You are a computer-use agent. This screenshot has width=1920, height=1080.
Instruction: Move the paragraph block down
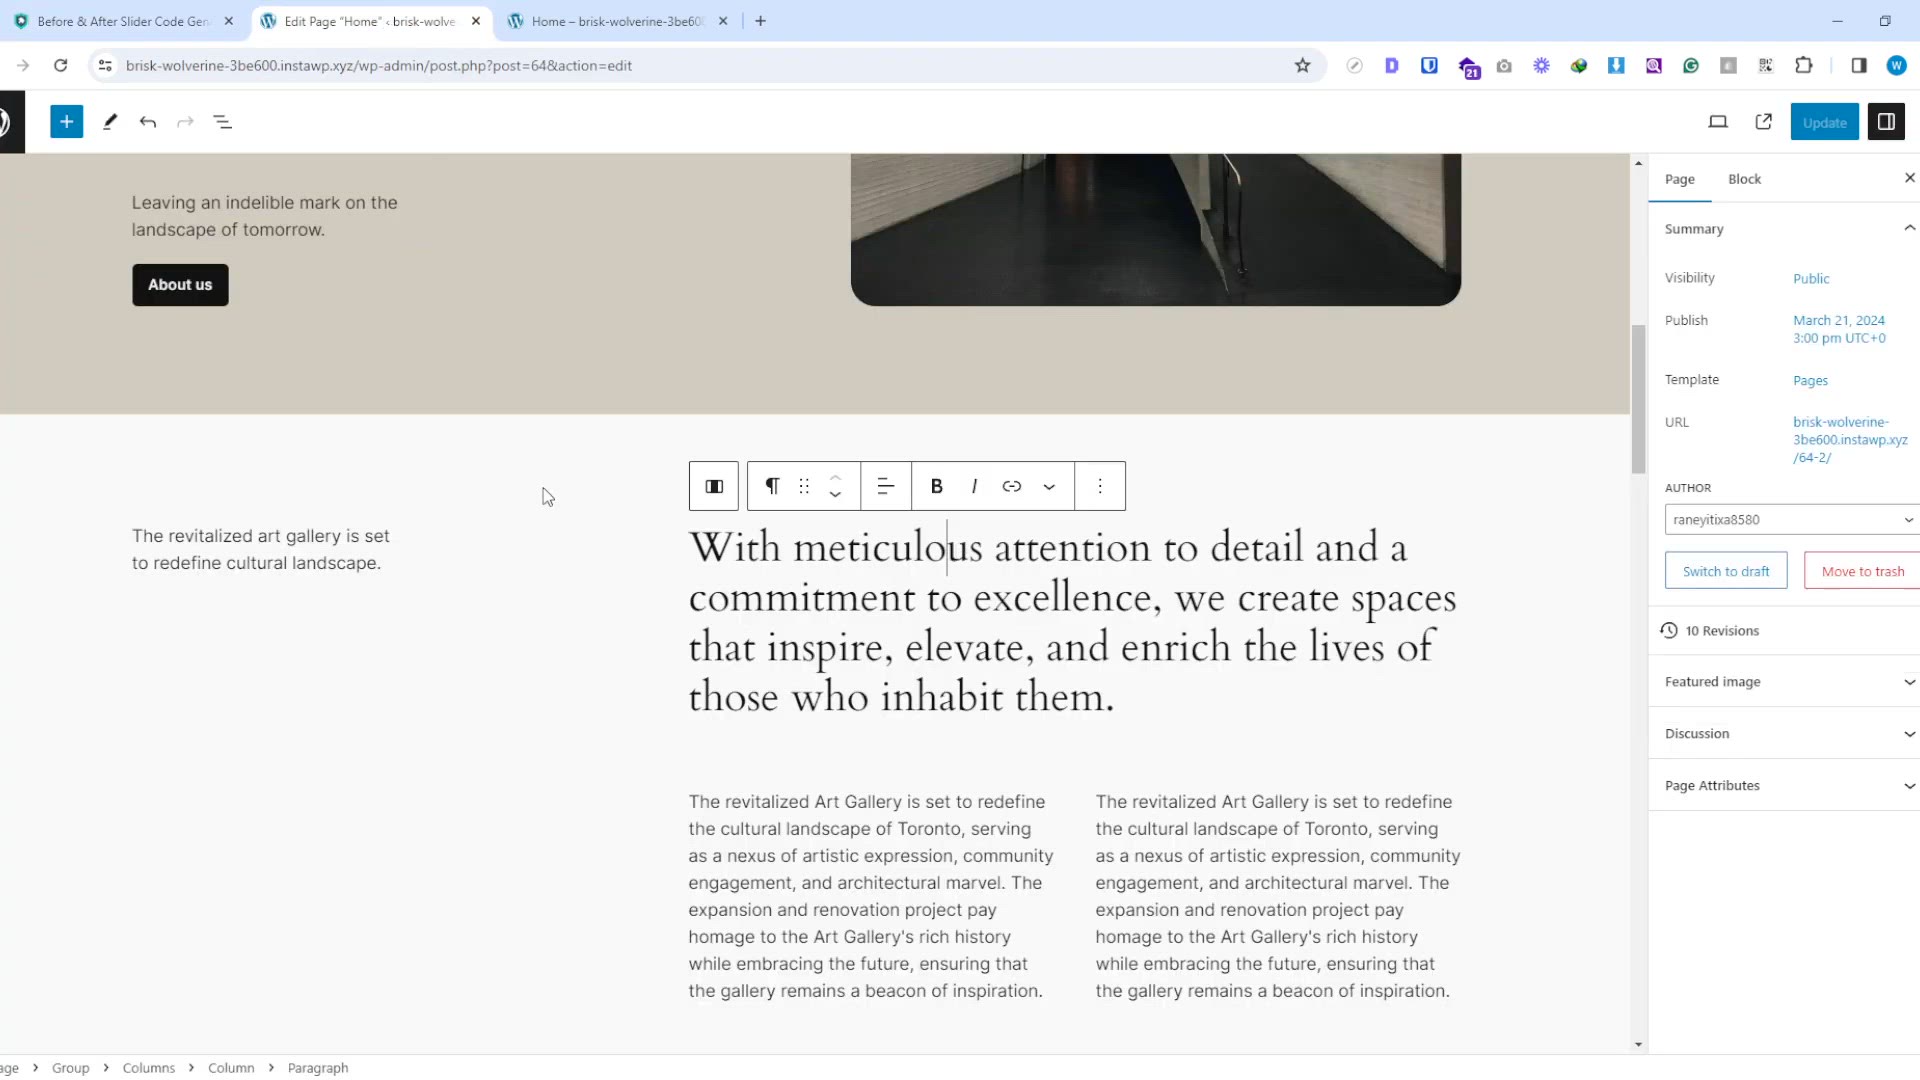point(835,496)
